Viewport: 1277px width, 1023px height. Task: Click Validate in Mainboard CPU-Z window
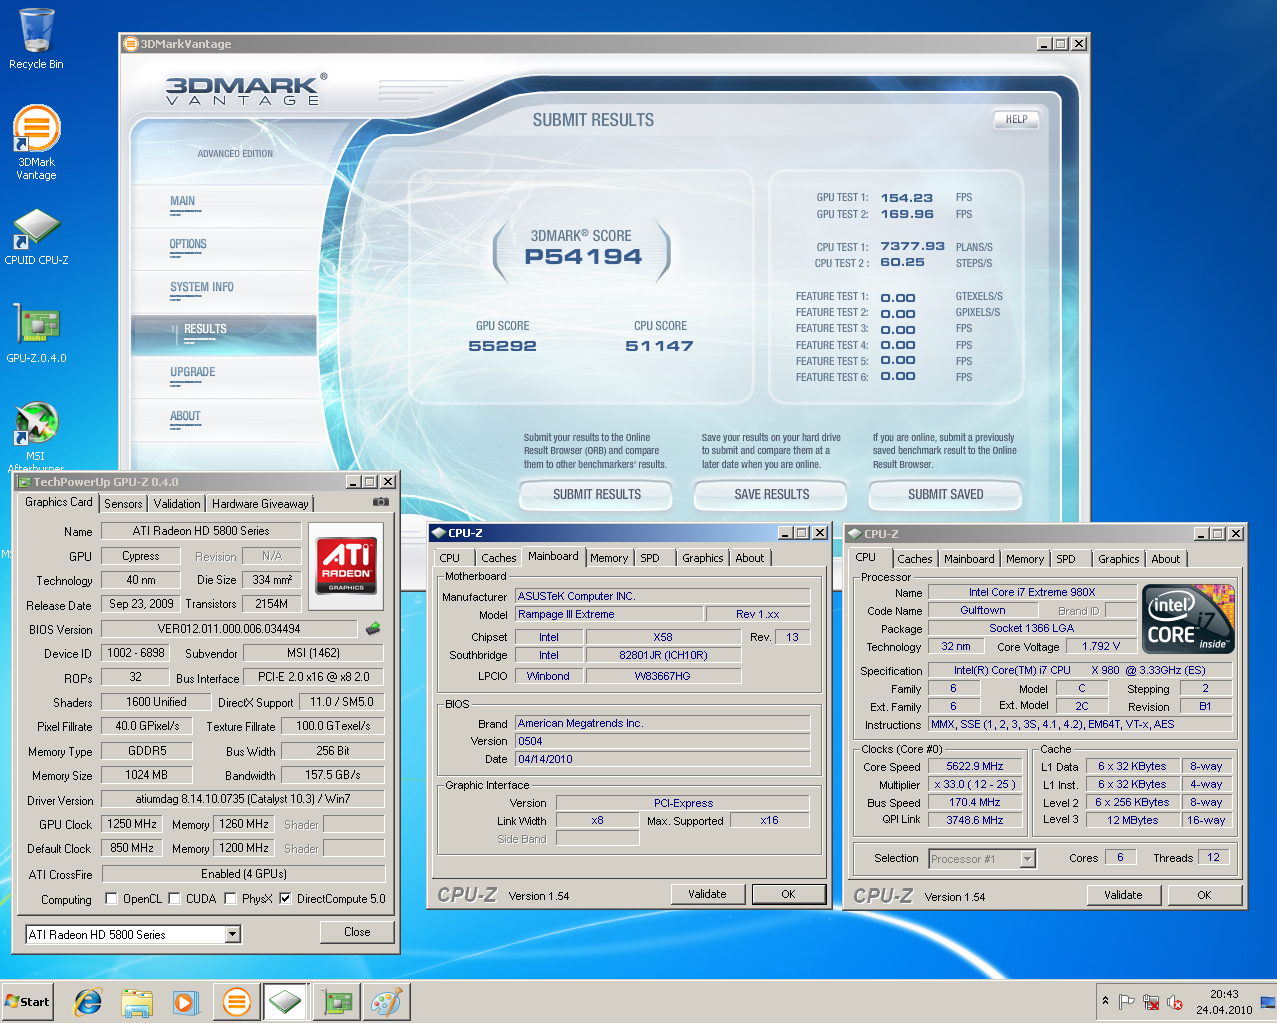tap(707, 894)
